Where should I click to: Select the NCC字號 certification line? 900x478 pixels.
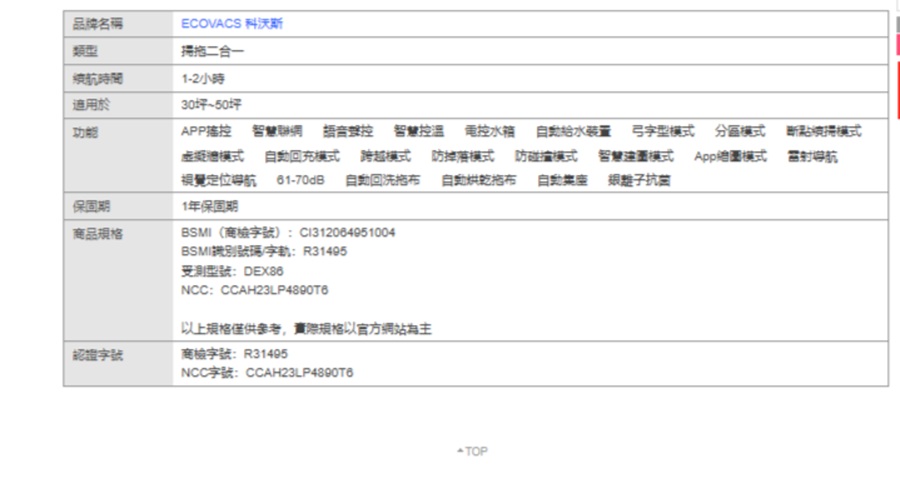(267, 373)
